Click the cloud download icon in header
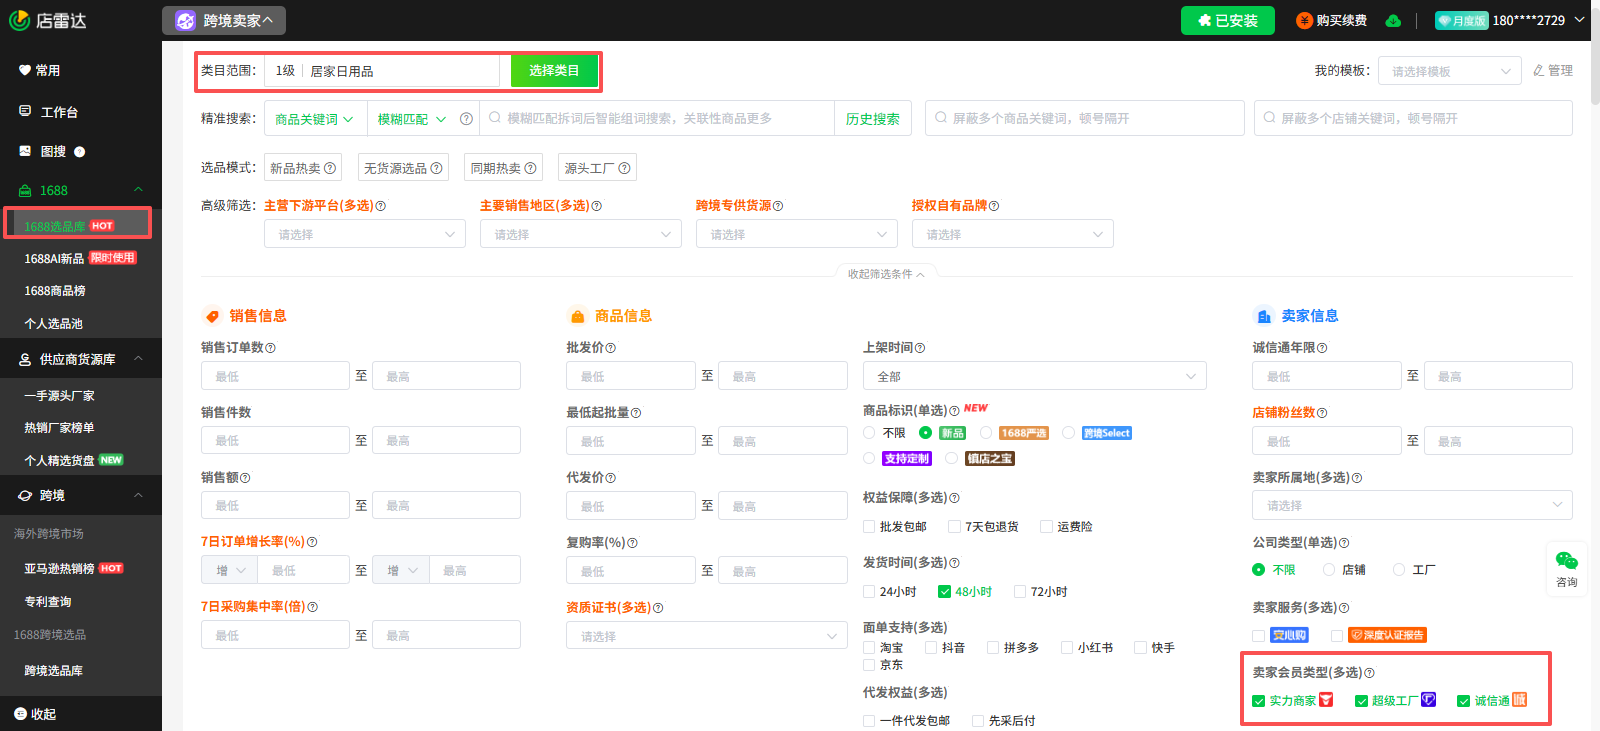The image size is (1600, 731). tap(1393, 21)
